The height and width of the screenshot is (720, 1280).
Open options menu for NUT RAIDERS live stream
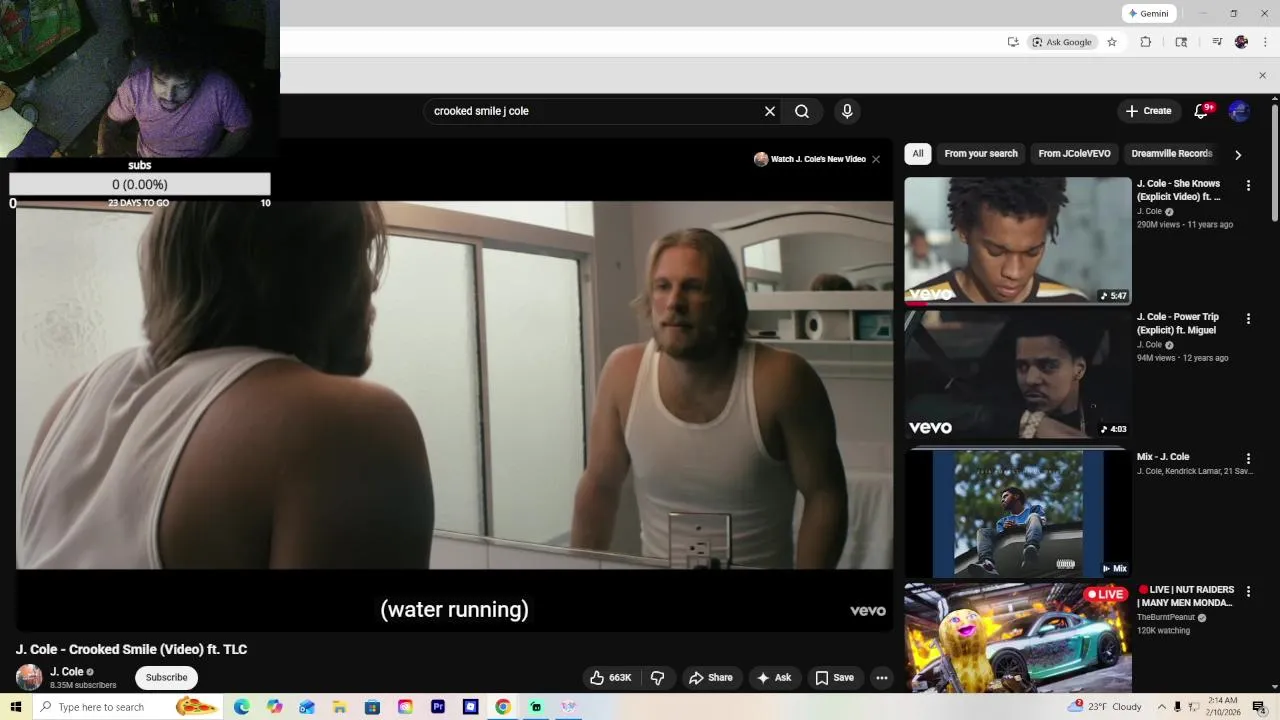[1248, 592]
